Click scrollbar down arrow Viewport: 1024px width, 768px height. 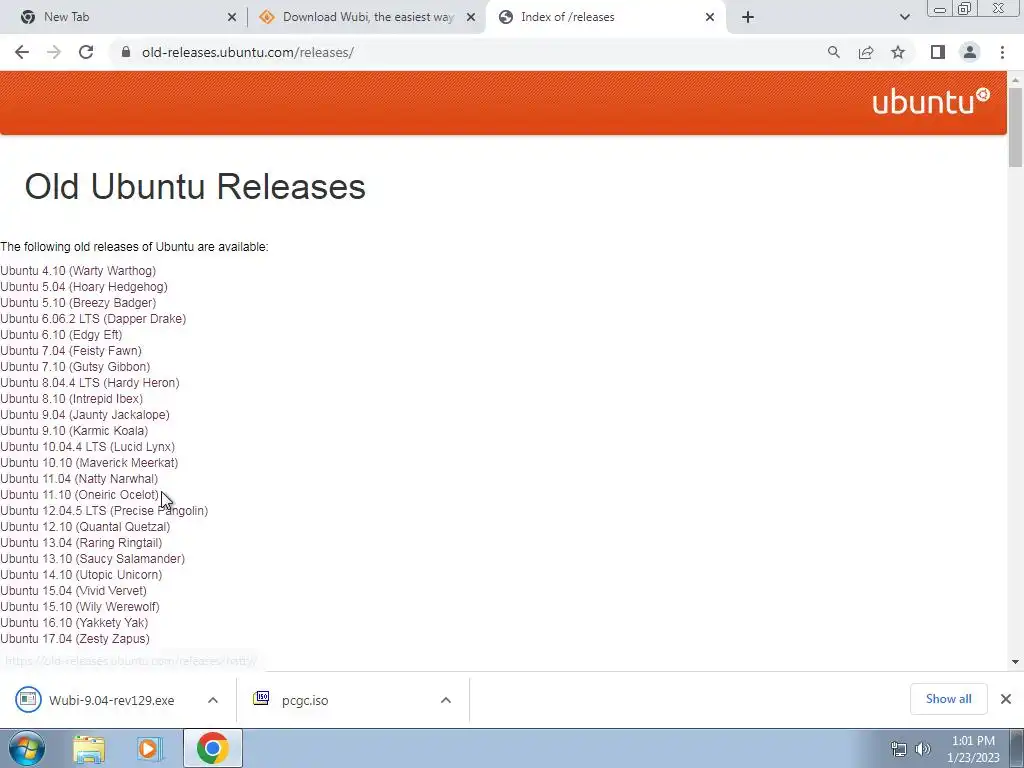(1015, 662)
